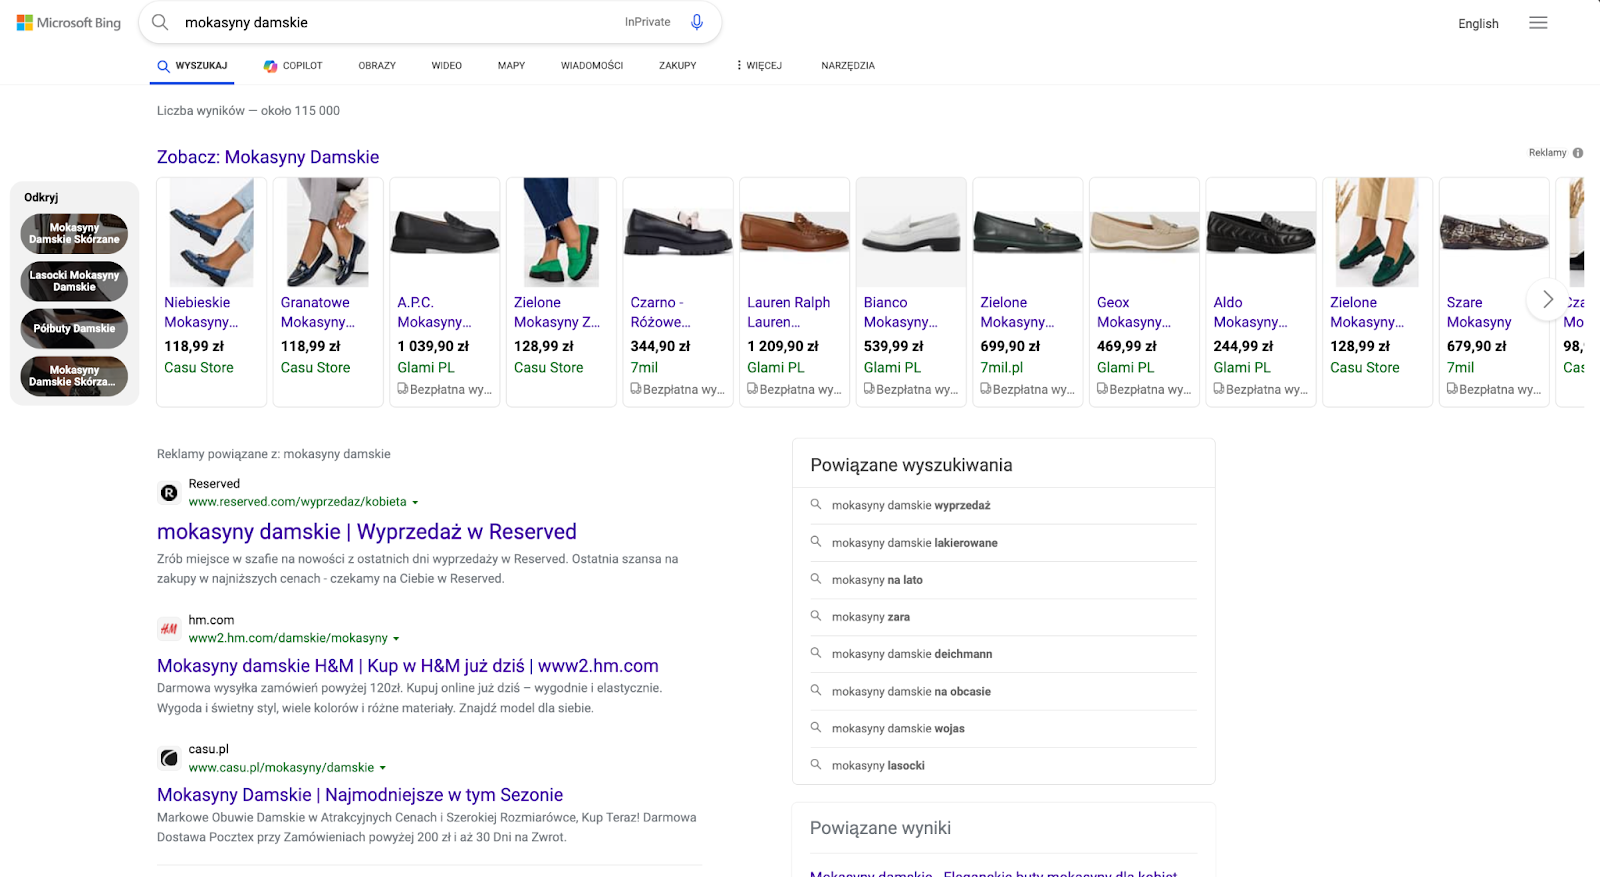This screenshot has height=877, width=1600.
Task: Open Niebieskie Mokasyny product image
Action: tap(211, 233)
